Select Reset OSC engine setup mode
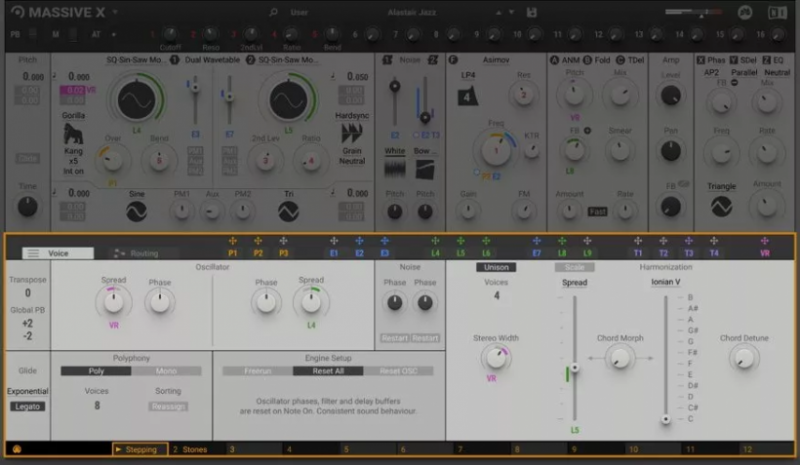Viewport: 800px width, 465px height. point(398,371)
